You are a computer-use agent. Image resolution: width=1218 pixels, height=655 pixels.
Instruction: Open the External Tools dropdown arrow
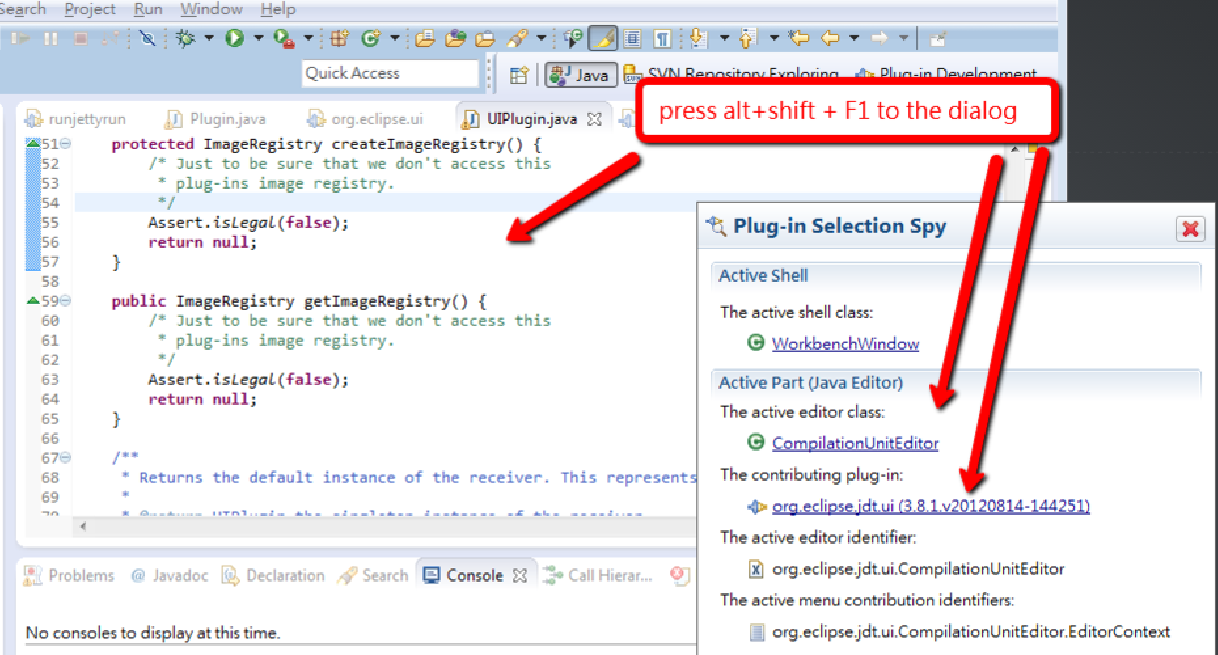click(x=308, y=39)
